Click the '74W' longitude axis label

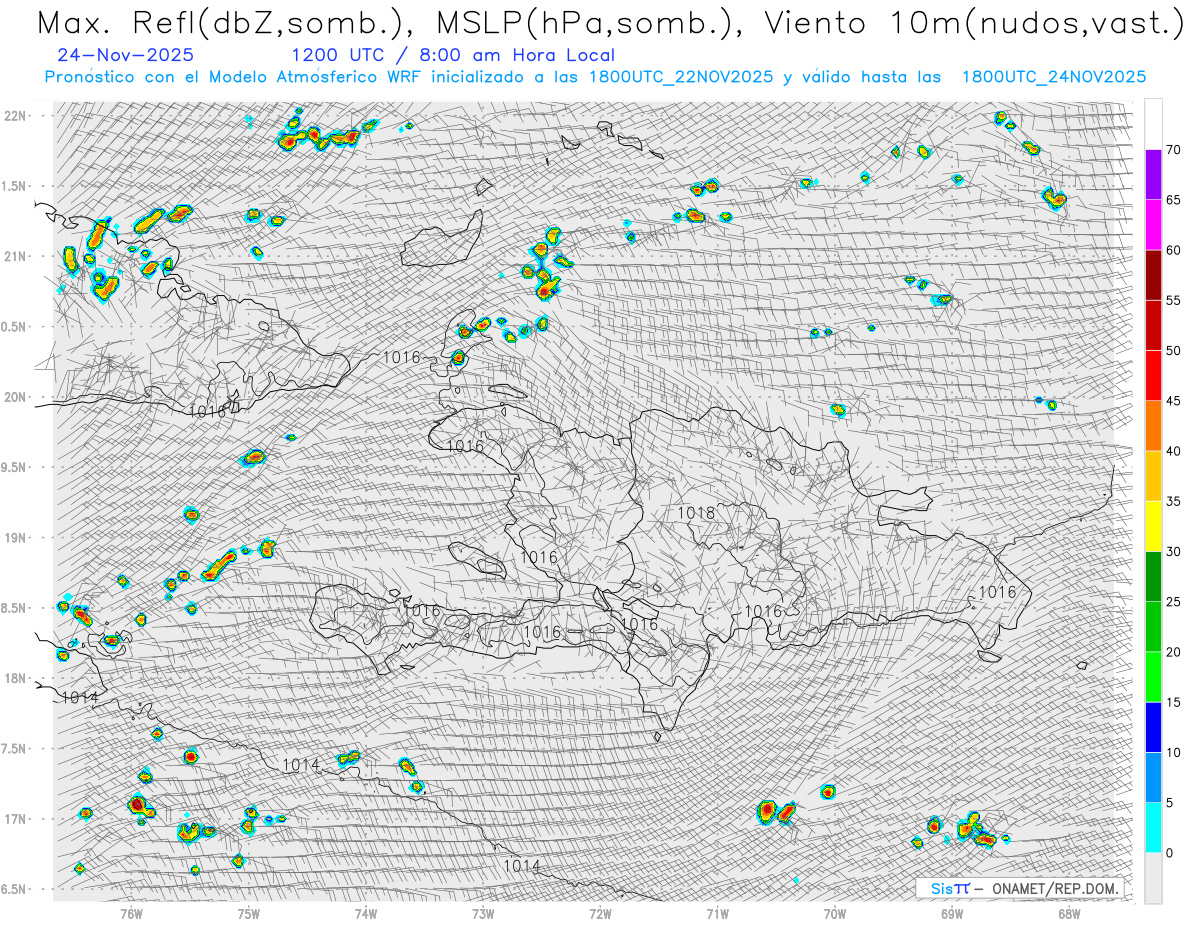point(366,913)
